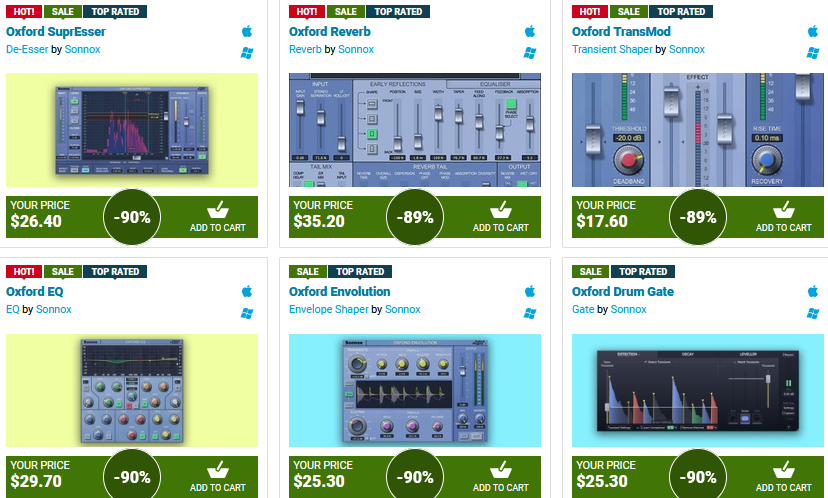
Task: Open the Envelope Shaper category link
Action: pos(328,309)
